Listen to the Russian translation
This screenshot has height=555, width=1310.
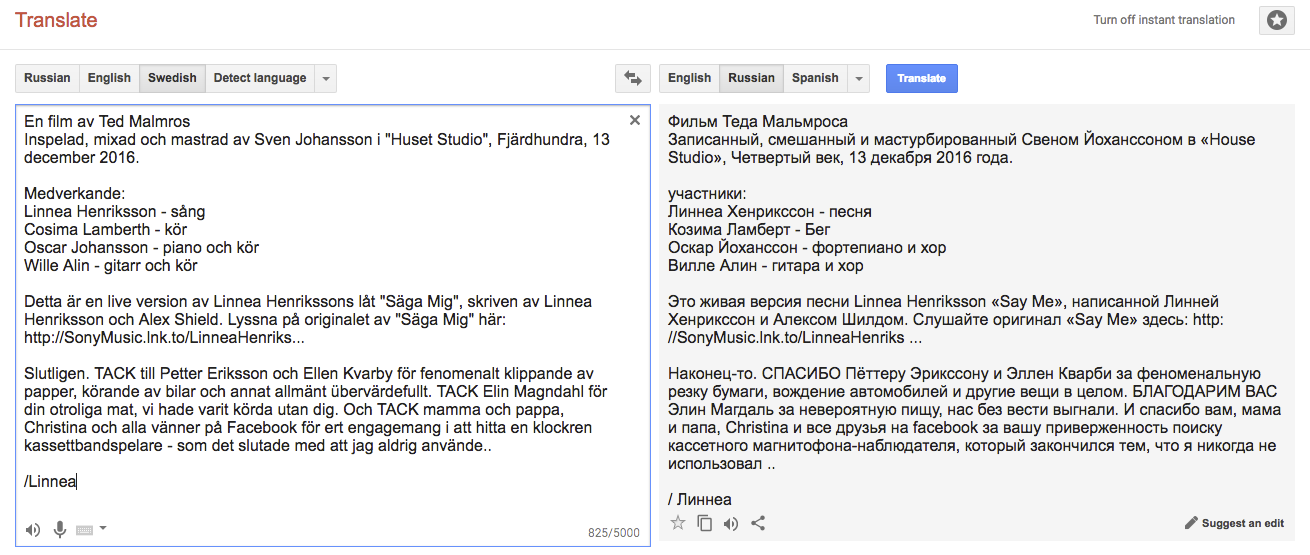point(731,523)
